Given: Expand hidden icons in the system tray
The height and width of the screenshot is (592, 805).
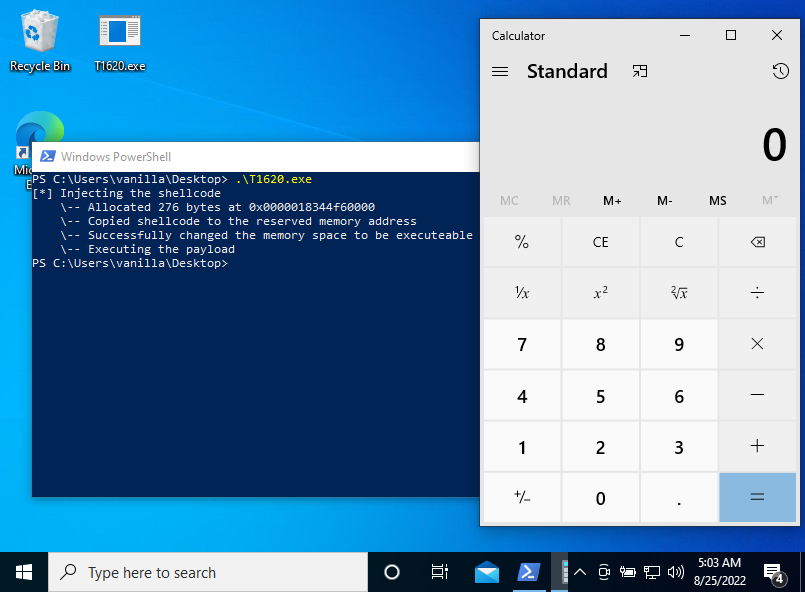Looking at the screenshot, I should click(x=579, y=571).
